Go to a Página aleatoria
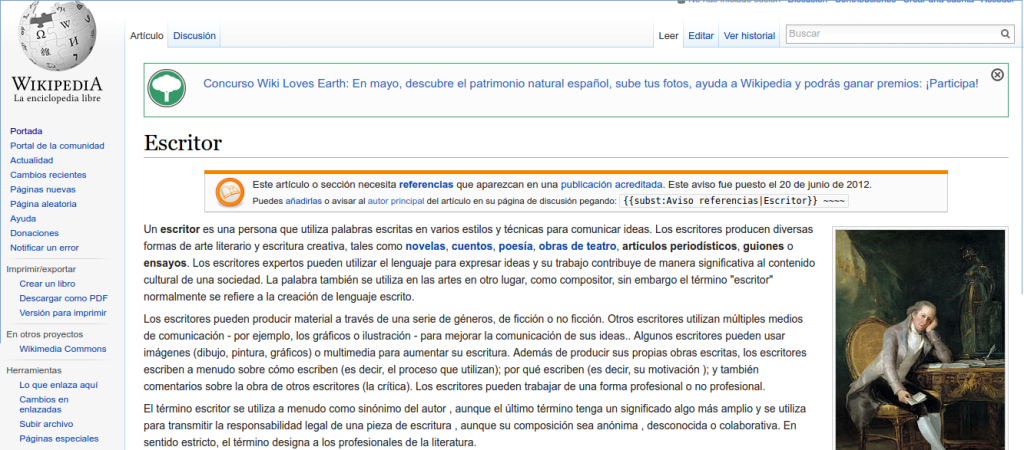Viewport: 1024px width, 450px height. coord(44,204)
